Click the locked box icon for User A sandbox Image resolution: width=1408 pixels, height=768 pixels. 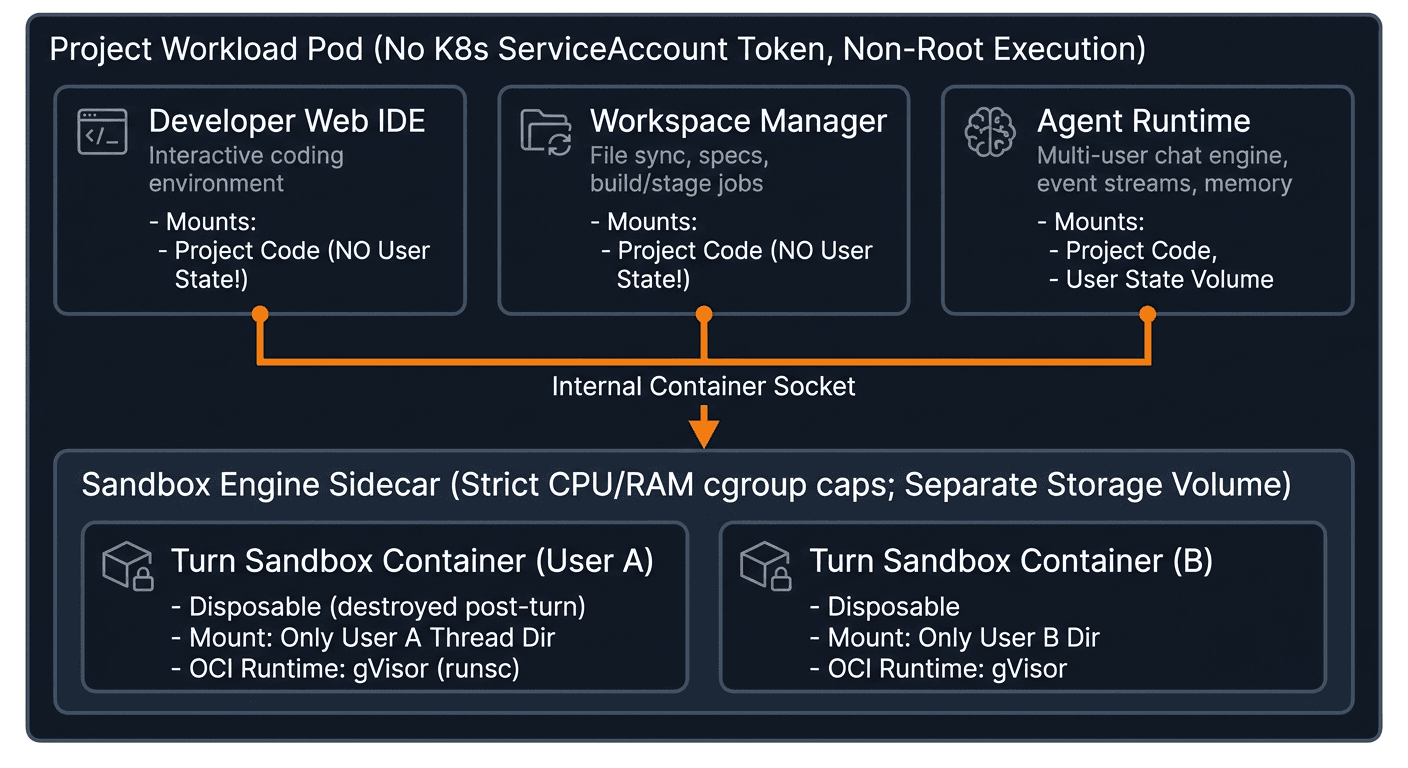click(128, 566)
